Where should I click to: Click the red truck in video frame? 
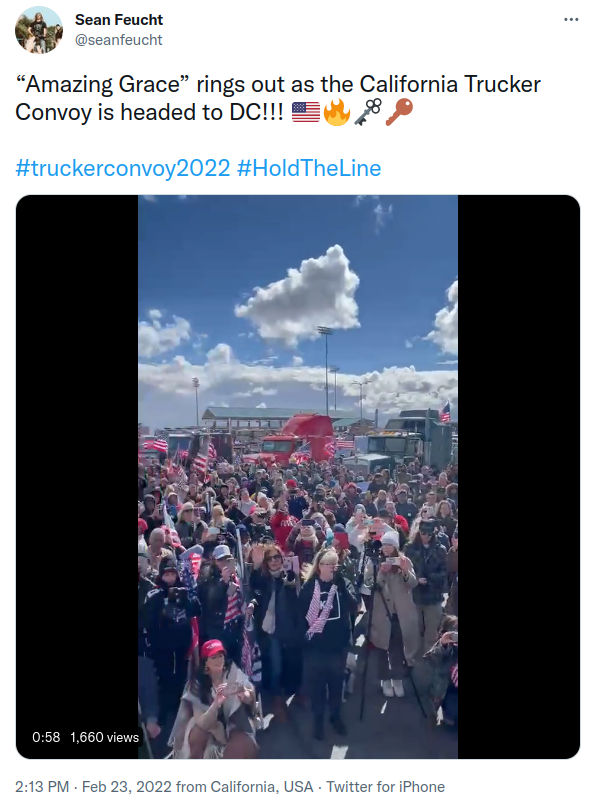[x=297, y=438]
